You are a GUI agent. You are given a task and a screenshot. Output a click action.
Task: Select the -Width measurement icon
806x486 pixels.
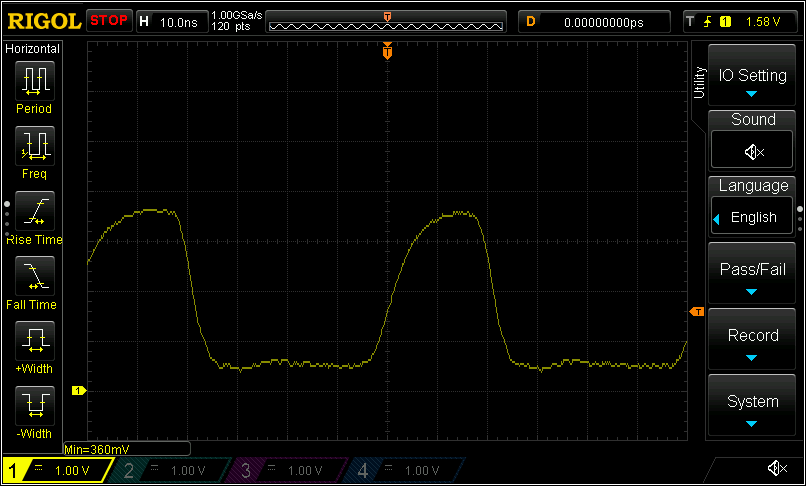point(36,406)
